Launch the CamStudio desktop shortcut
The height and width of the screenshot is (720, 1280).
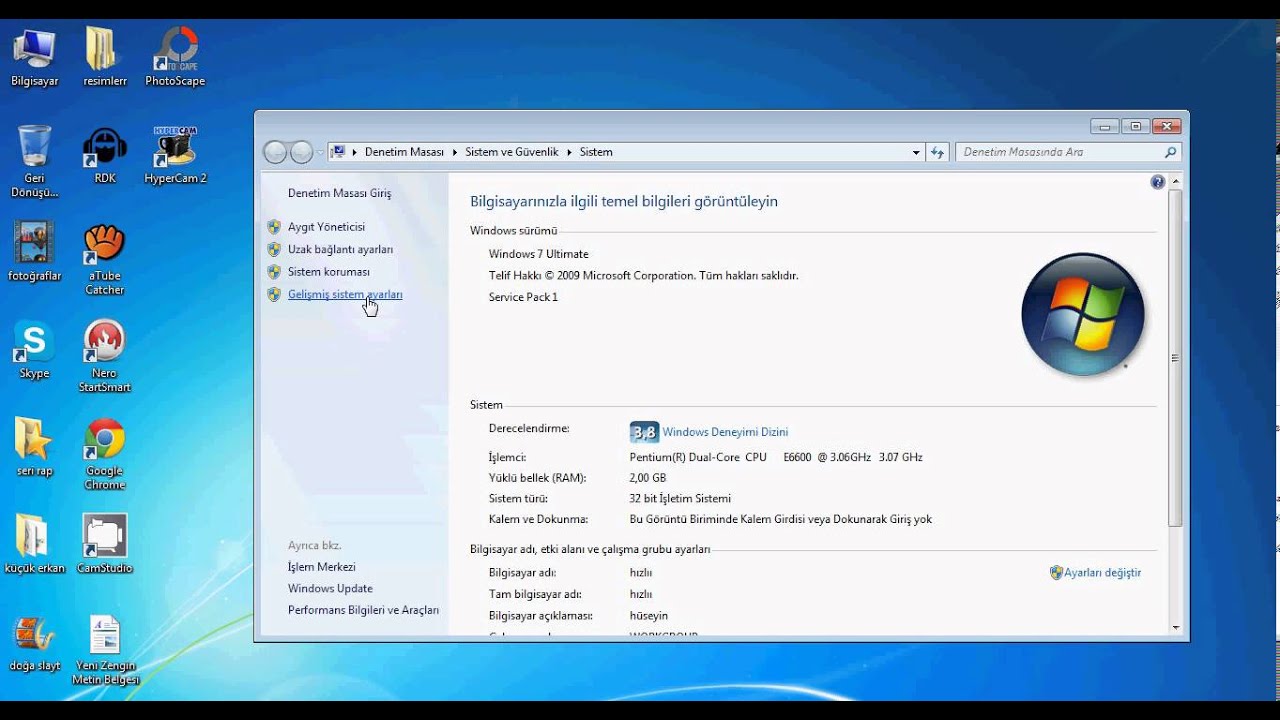105,545
